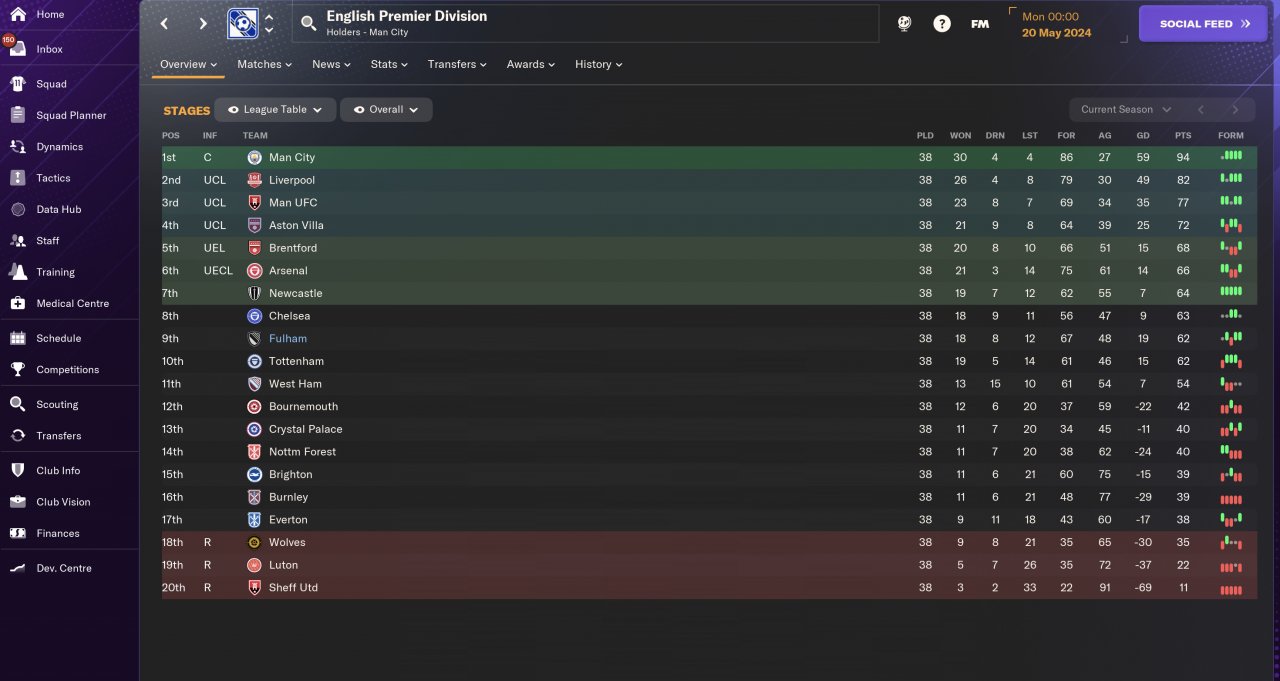Open the Inbox sidebar icon
The height and width of the screenshot is (681, 1280).
(17, 49)
